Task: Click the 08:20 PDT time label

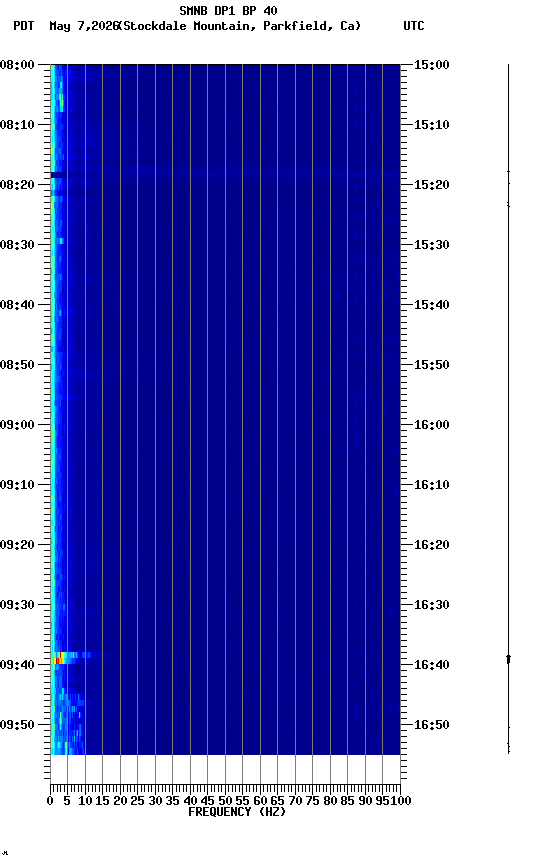Action: (17, 185)
